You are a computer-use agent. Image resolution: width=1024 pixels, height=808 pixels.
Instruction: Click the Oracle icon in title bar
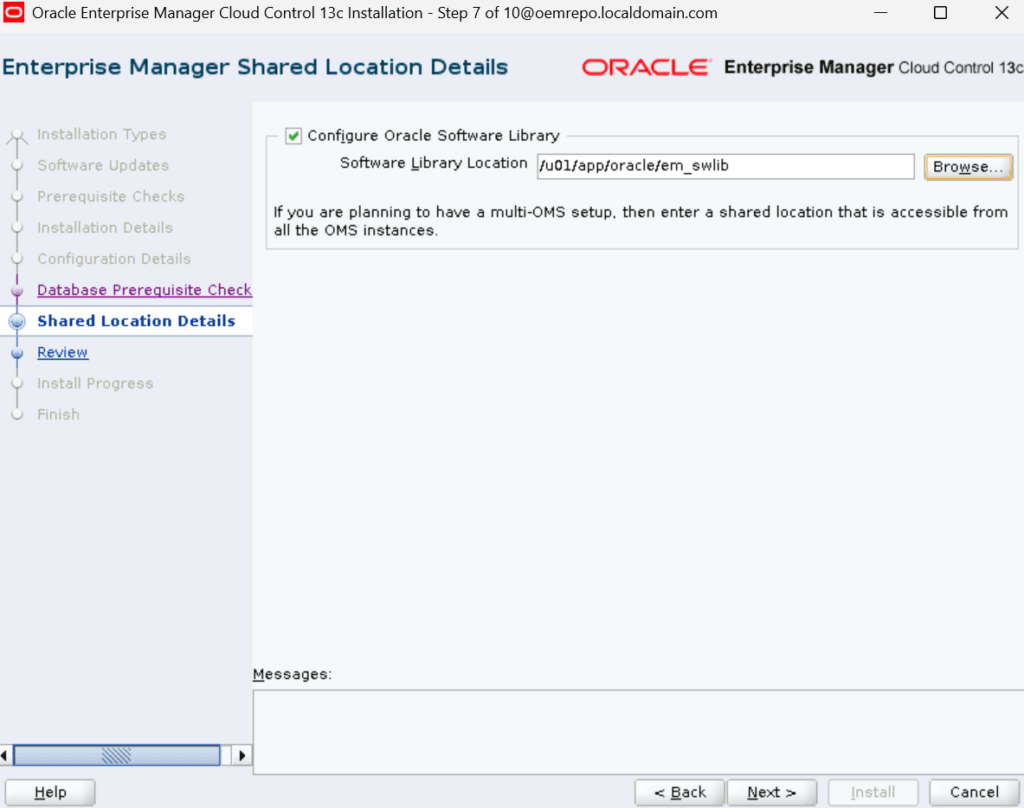(x=14, y=12)
